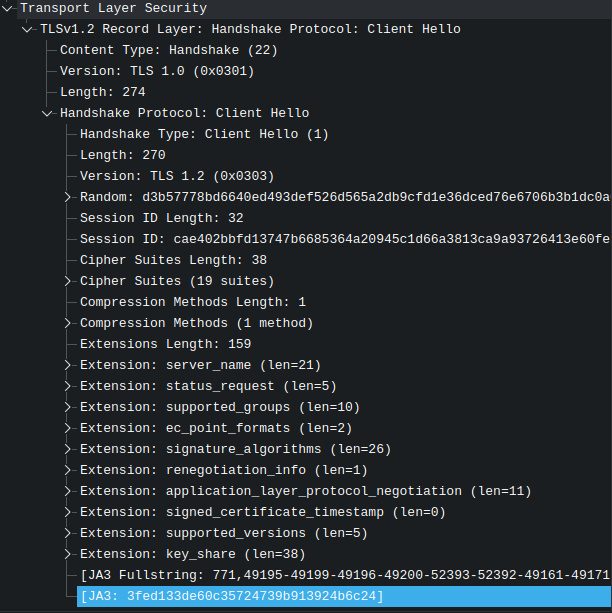This screenshot has height=613, width=612.
Task: Expand the server_name extension
Action: click(67, 365)
